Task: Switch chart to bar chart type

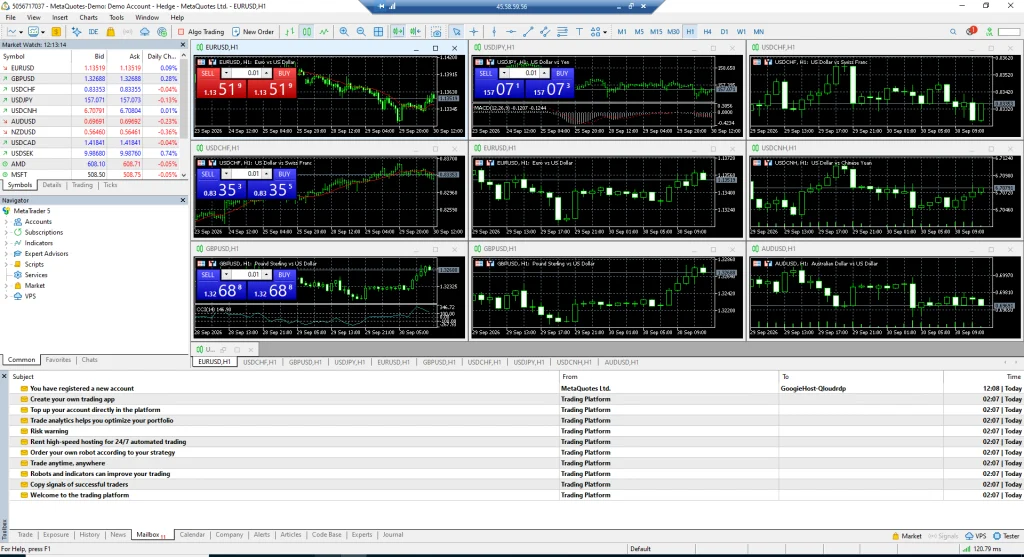Action: click(289, 31)
